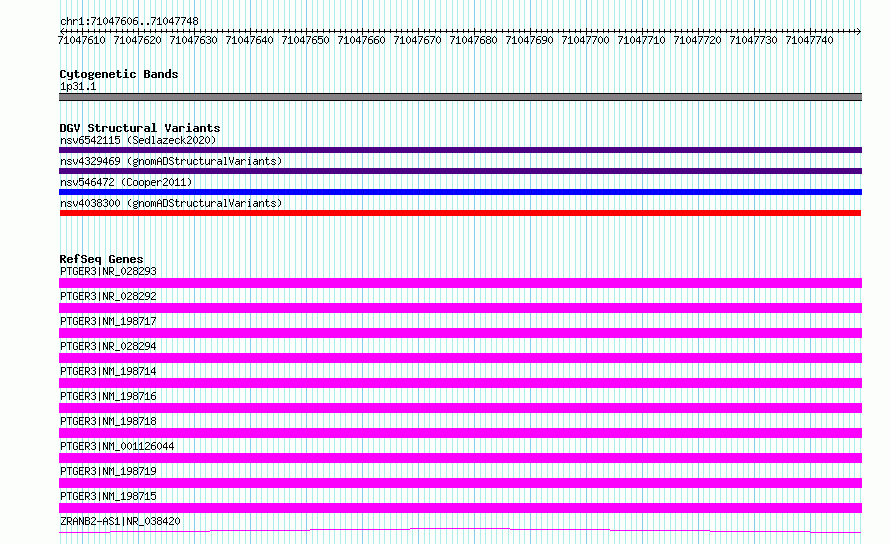Click the magenta bar for PTGER3|NM_001126044
The width and height of the screenshot is (890, 544).
point(460,458)
